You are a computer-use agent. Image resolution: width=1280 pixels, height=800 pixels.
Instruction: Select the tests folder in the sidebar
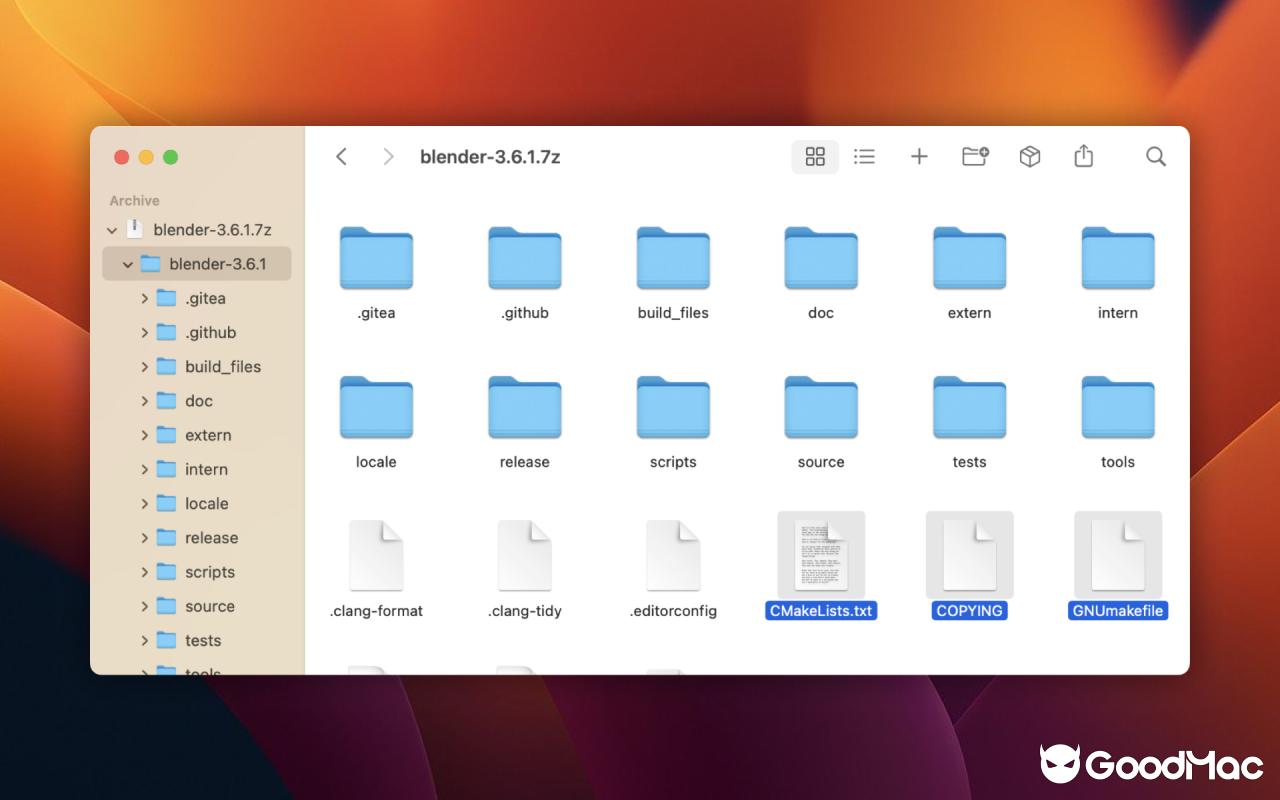pyautogui.click(x=203, y=640)
